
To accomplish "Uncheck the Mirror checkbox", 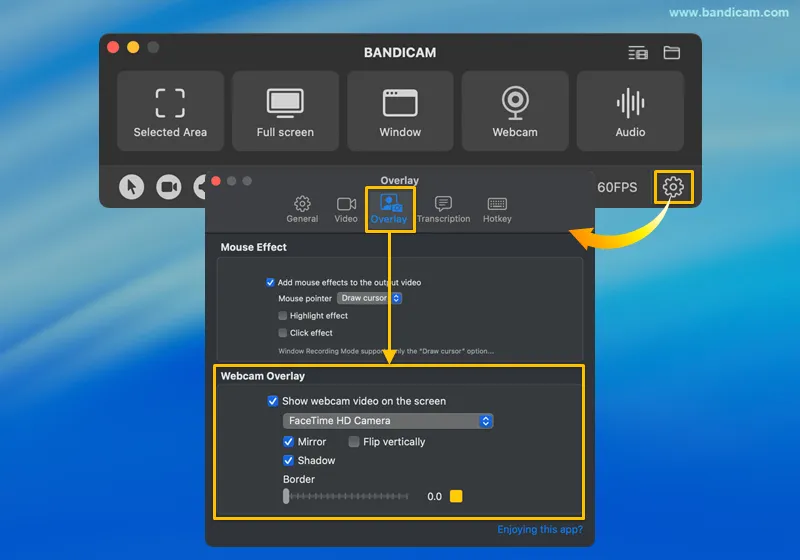I will point(288,442).
